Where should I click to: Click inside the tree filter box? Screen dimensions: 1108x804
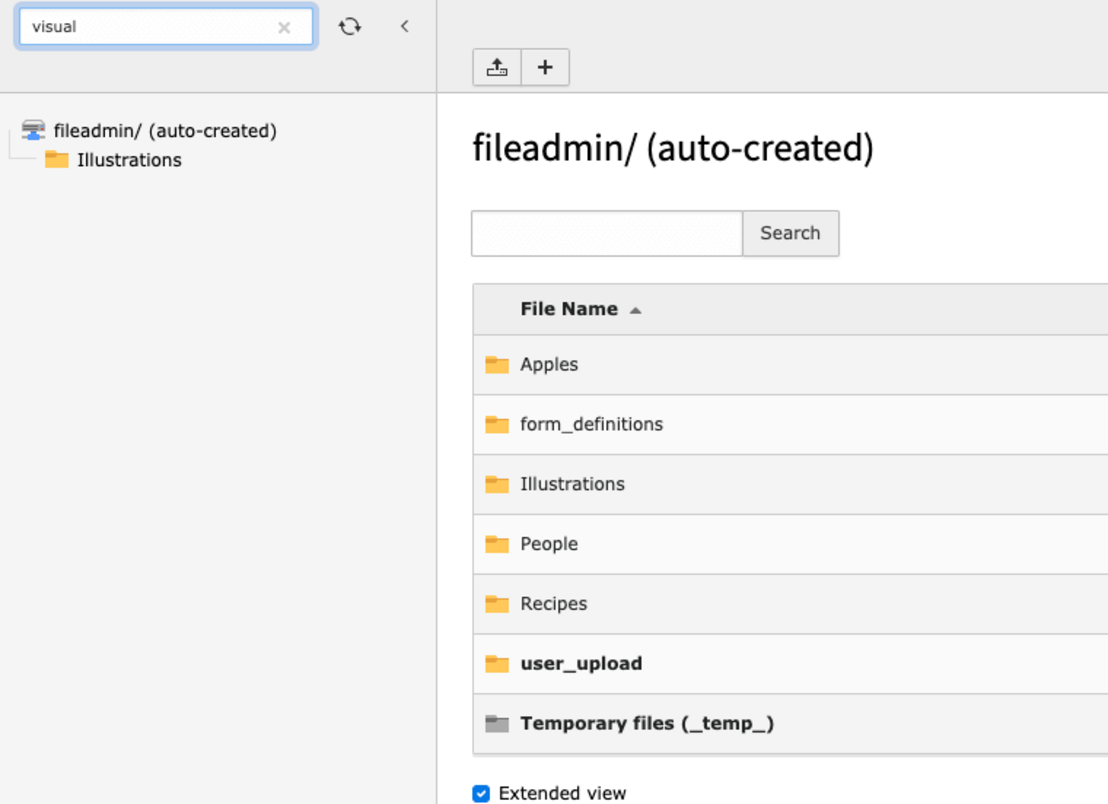click(x=150, y=26)
